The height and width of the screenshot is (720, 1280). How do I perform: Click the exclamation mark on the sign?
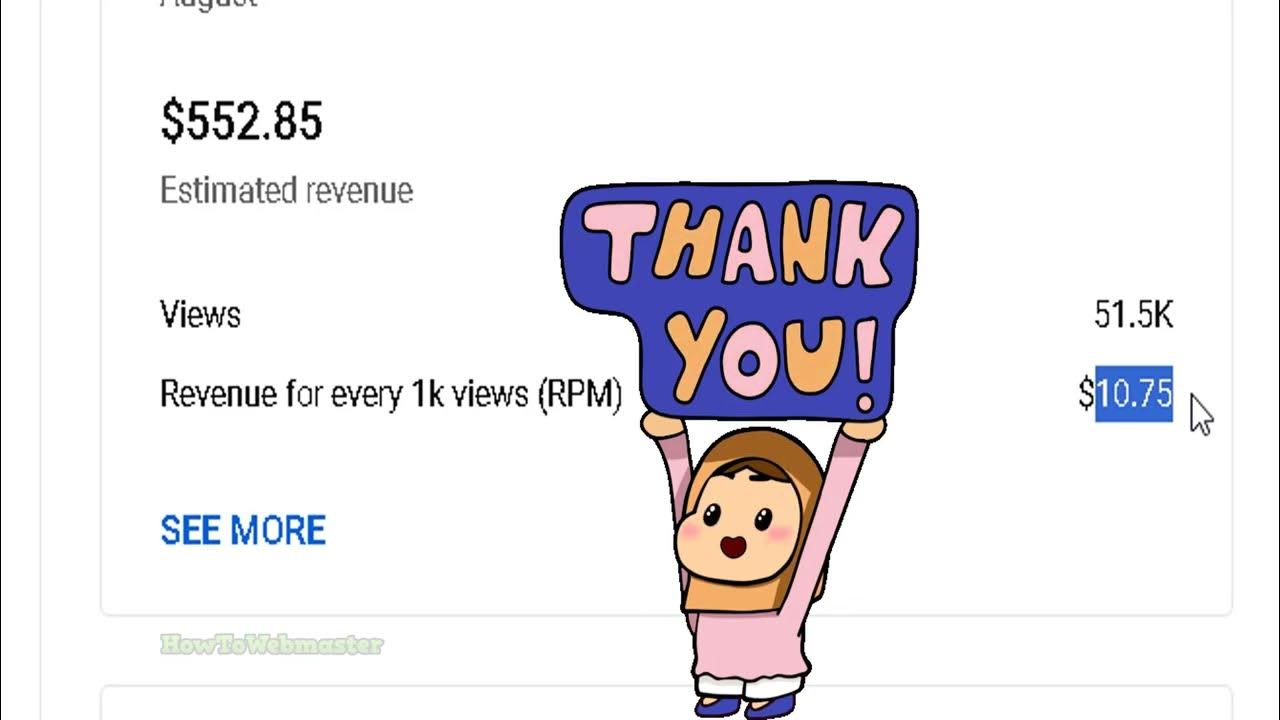[863, 367]
